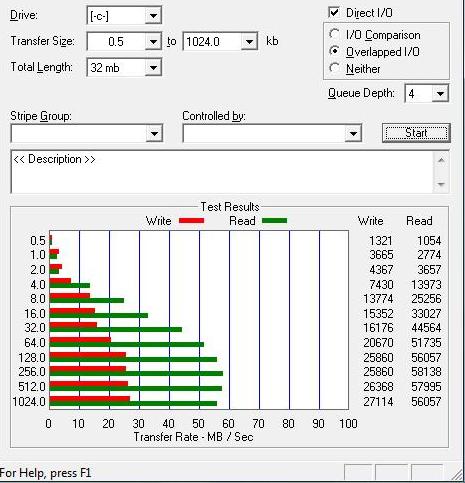Click the Transfer Rate - MB / Sec axis label

pos(193,437)
